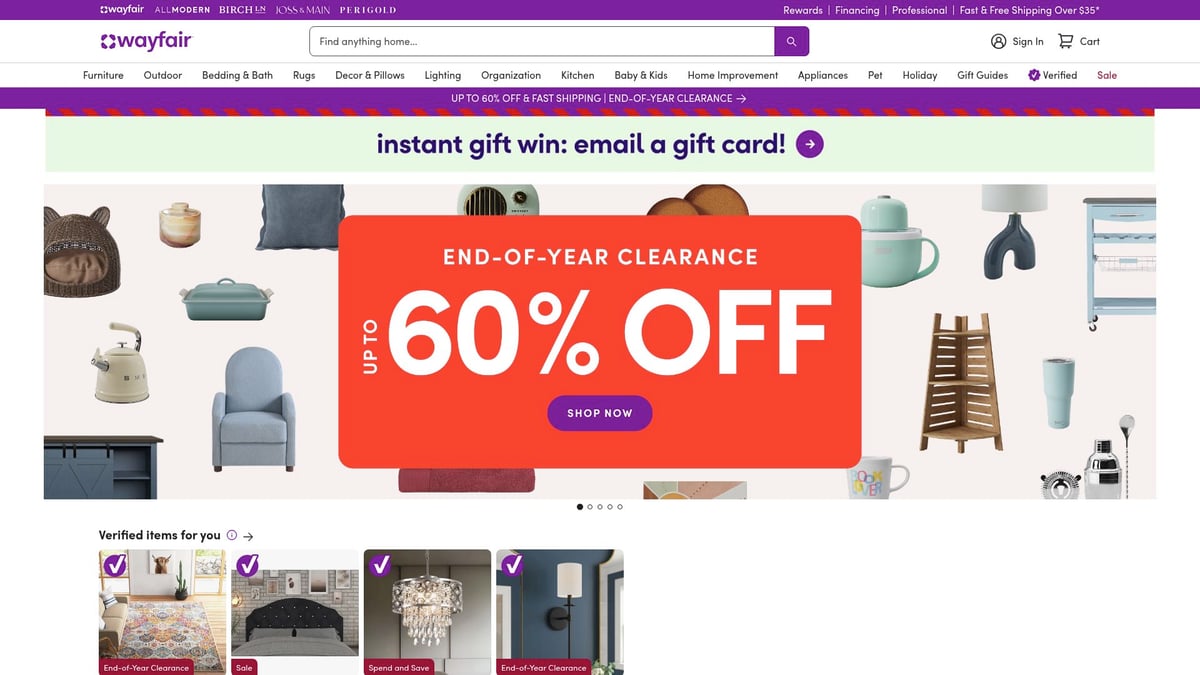Open the Verified menu with checkmark badge
The height and width of the screenshot is (675, 1200).
coord(1052,75)
